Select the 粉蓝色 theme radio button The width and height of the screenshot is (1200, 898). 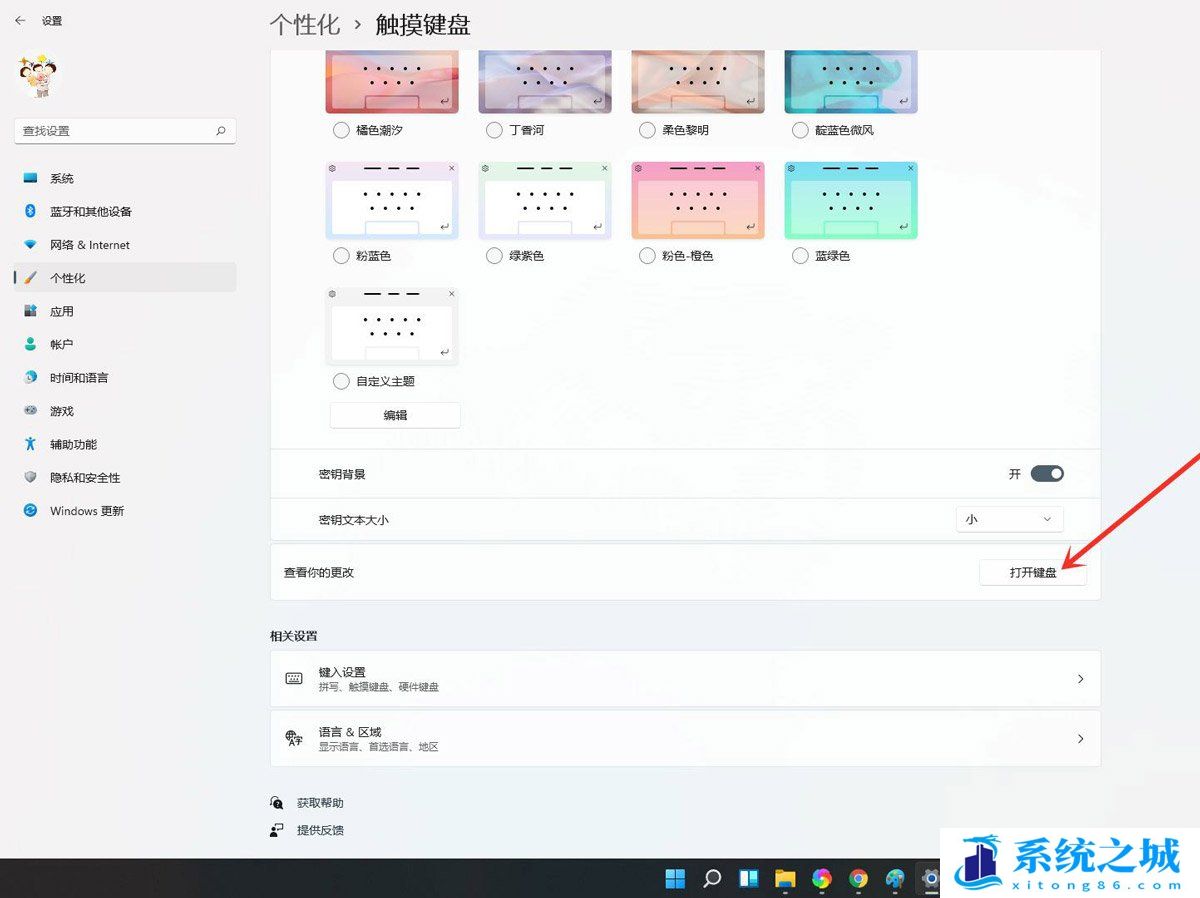[x=341, y=256]
